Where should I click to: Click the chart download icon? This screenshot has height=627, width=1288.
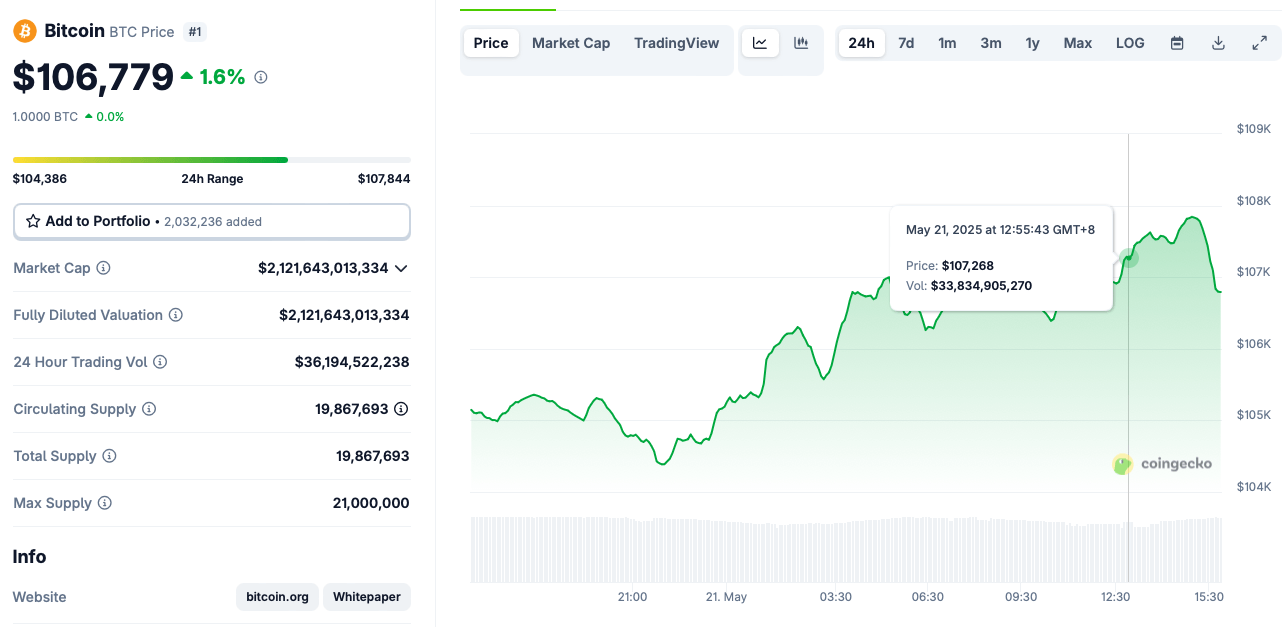pos(1218,43)
